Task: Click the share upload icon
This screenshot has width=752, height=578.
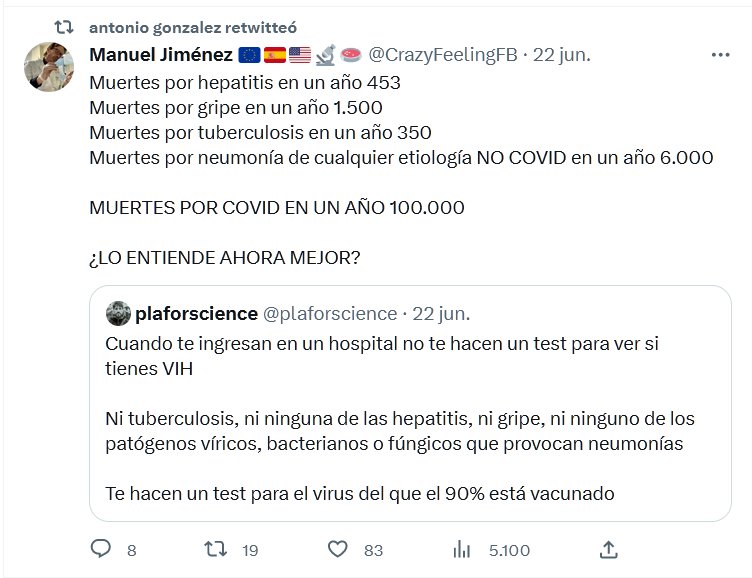Action: (608, 549)
